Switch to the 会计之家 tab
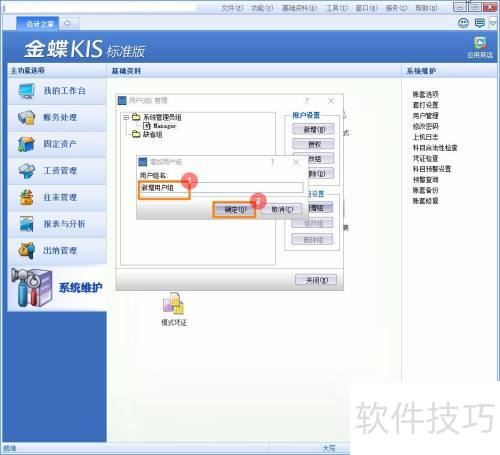The width and height of the screenshot is (500, 455). (x=38, y=24)
